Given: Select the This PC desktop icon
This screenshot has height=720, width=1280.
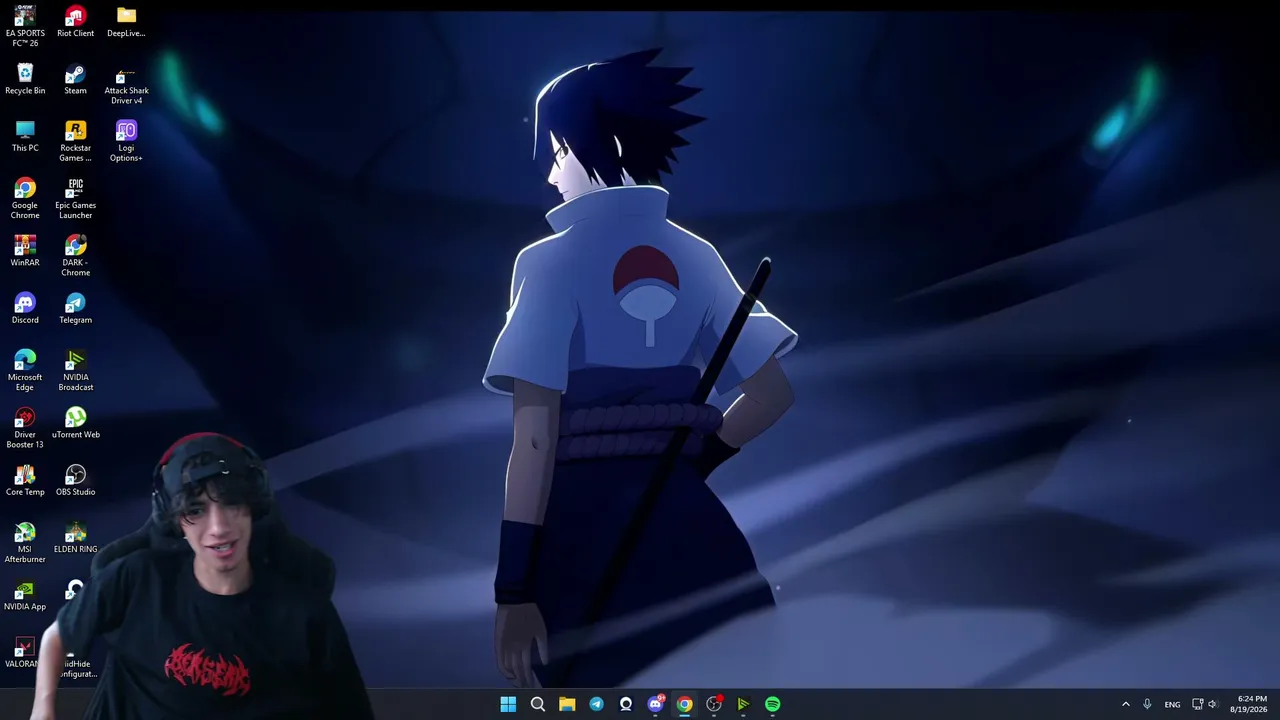Looking at the screenshot, I should [25, 137].
